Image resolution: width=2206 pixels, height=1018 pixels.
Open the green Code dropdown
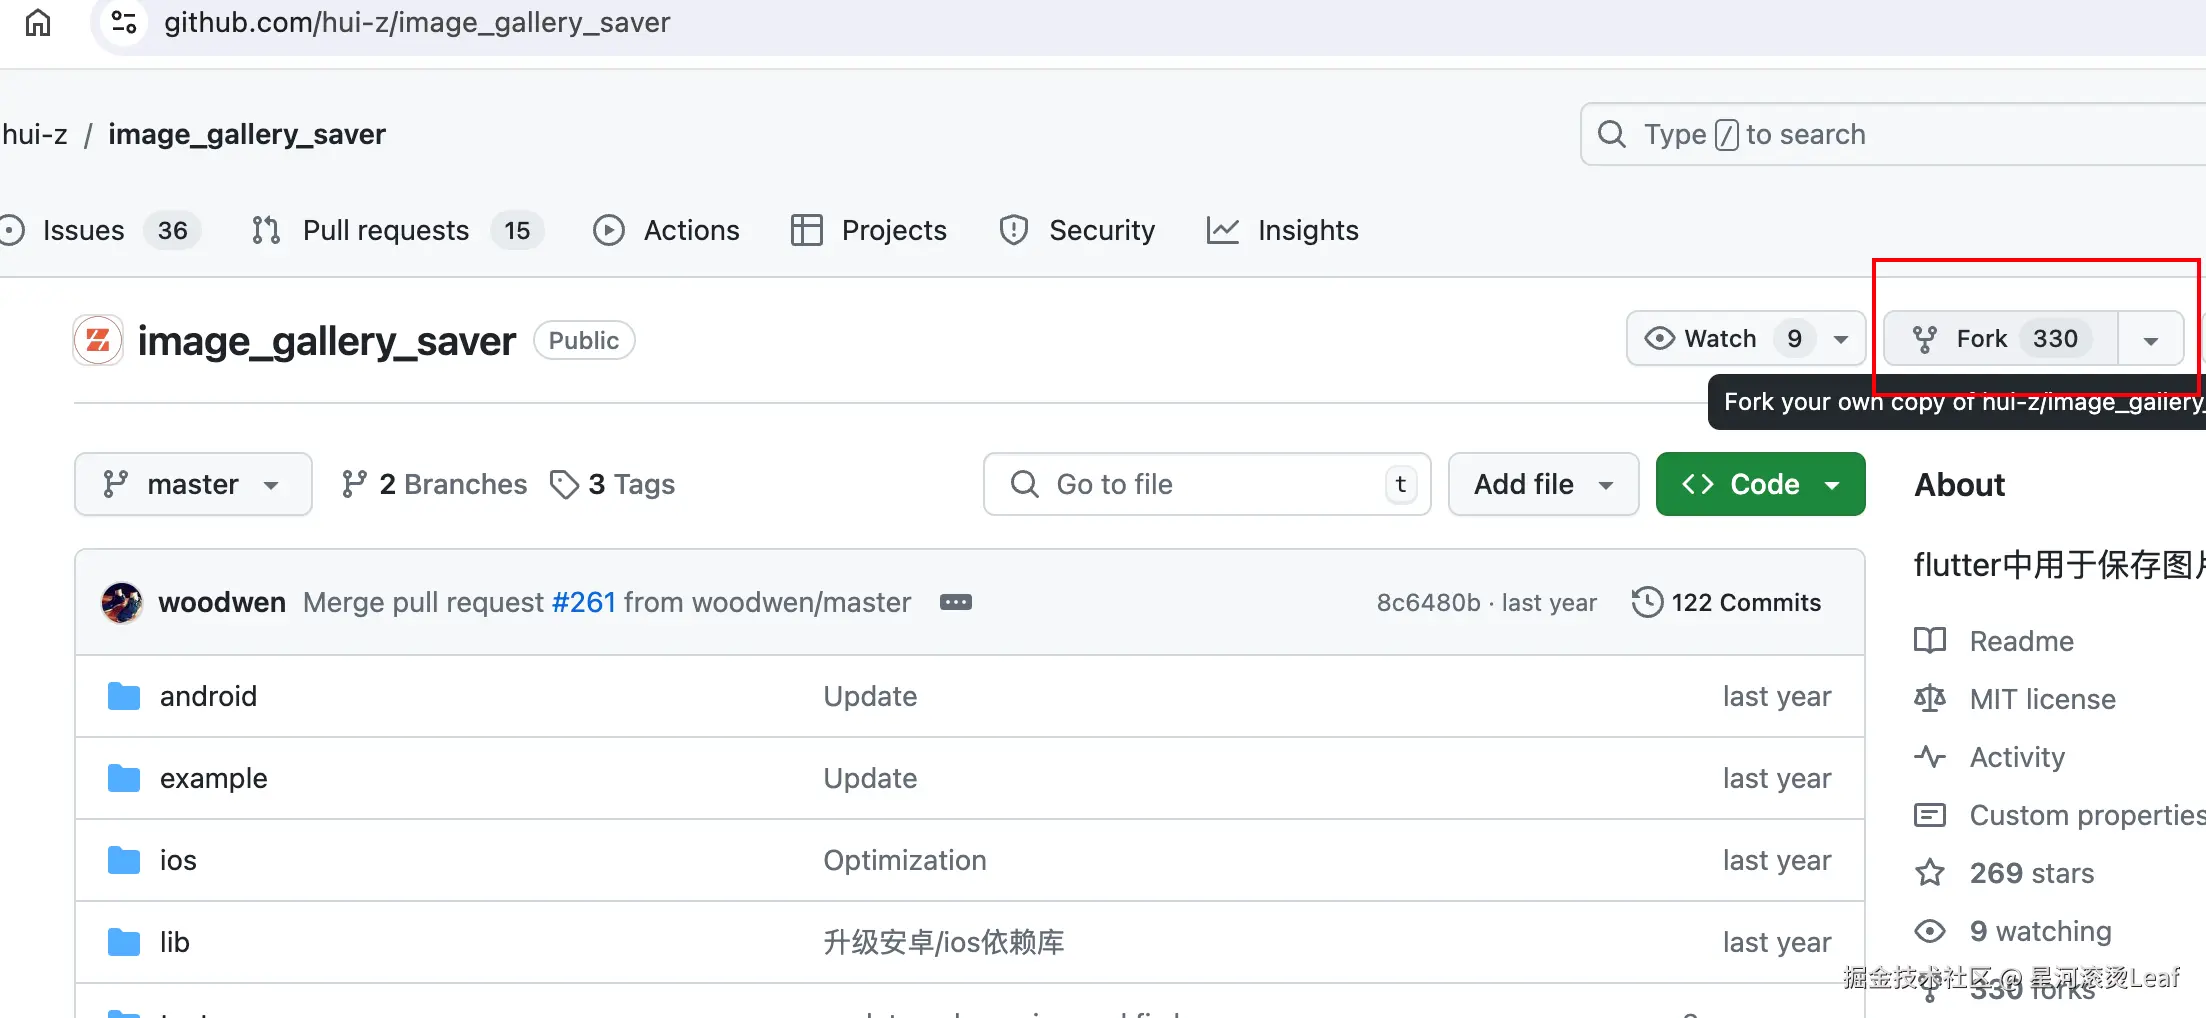1760,484
